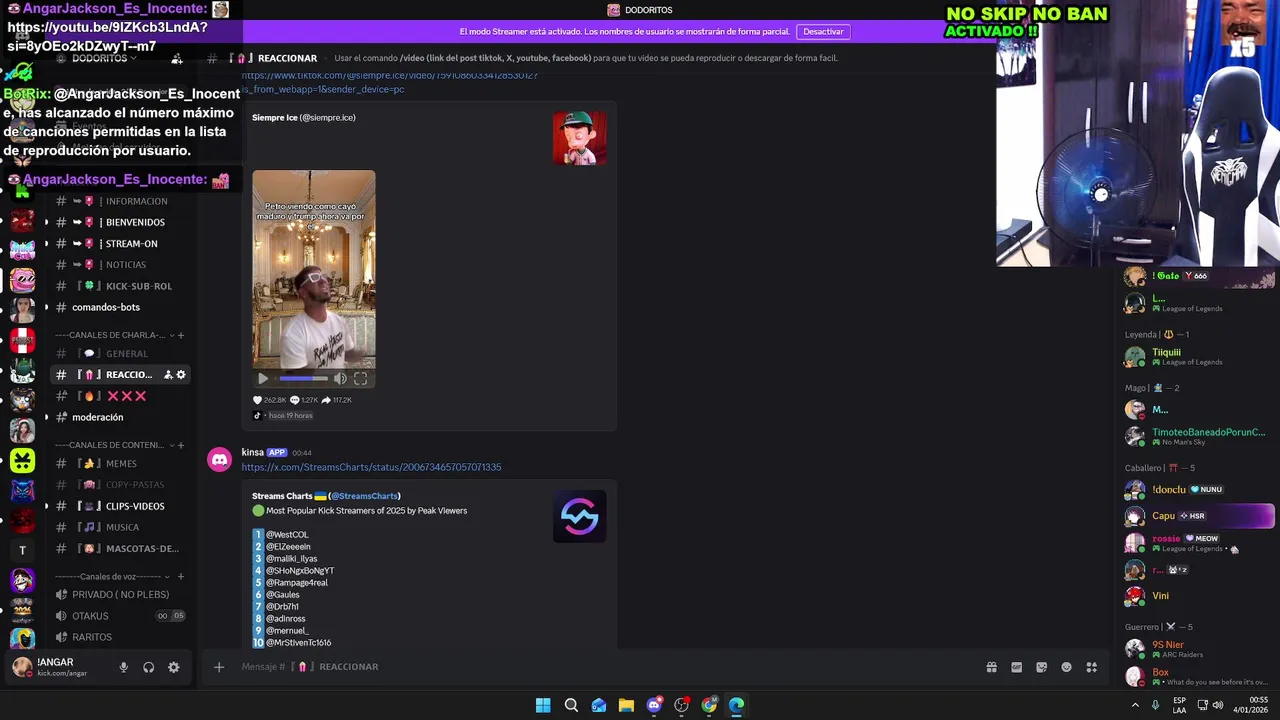Image resolution: width=1280 pixels, height=720 pixels.
Task: Join the PRIVADO ( NO PLEBS) voice channel
Action: [x=120, y=595]
